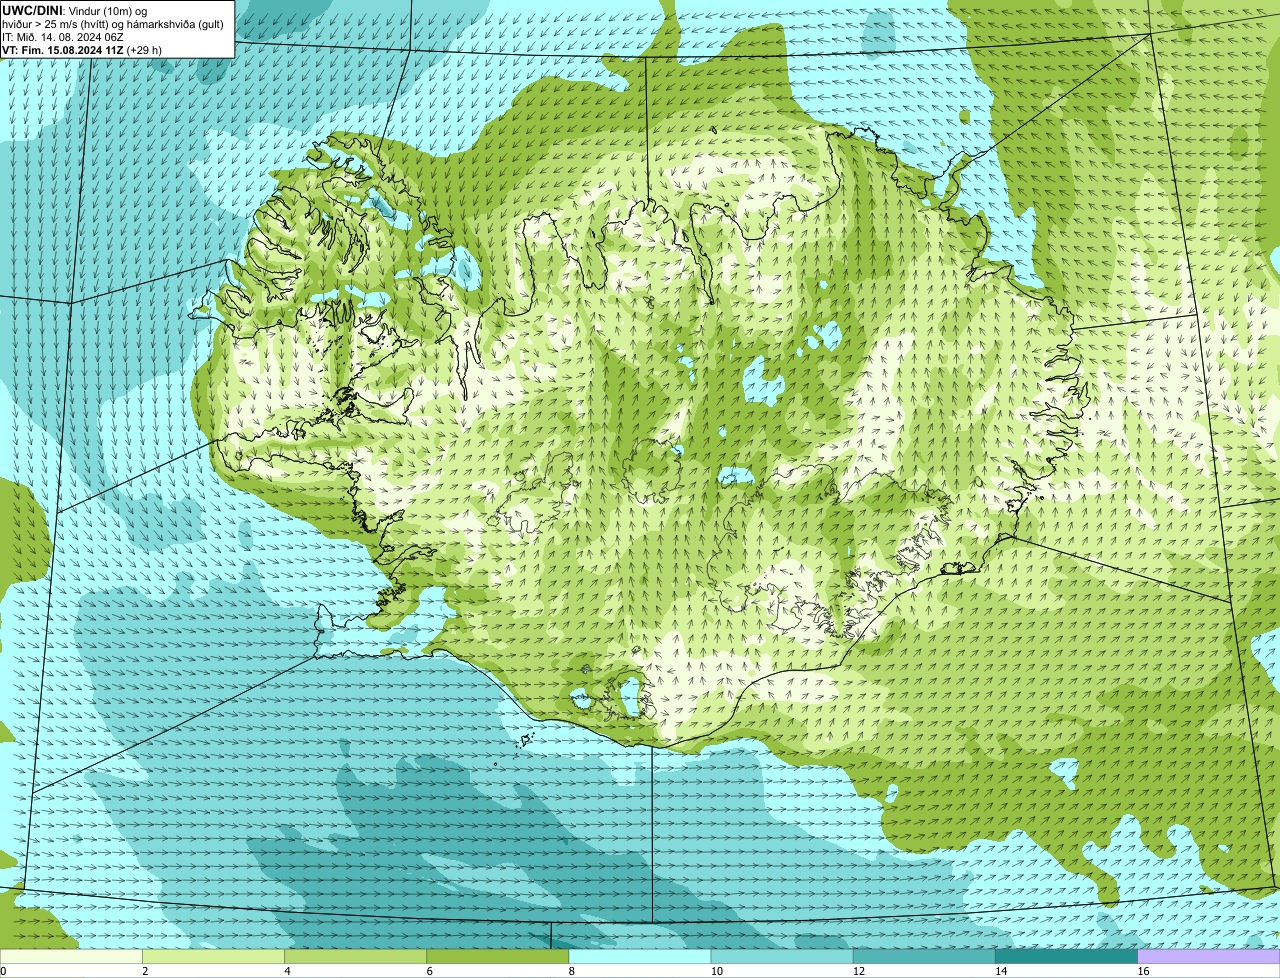Click the light cyan 8–10 m/s legend swatch

coord(640,956)
